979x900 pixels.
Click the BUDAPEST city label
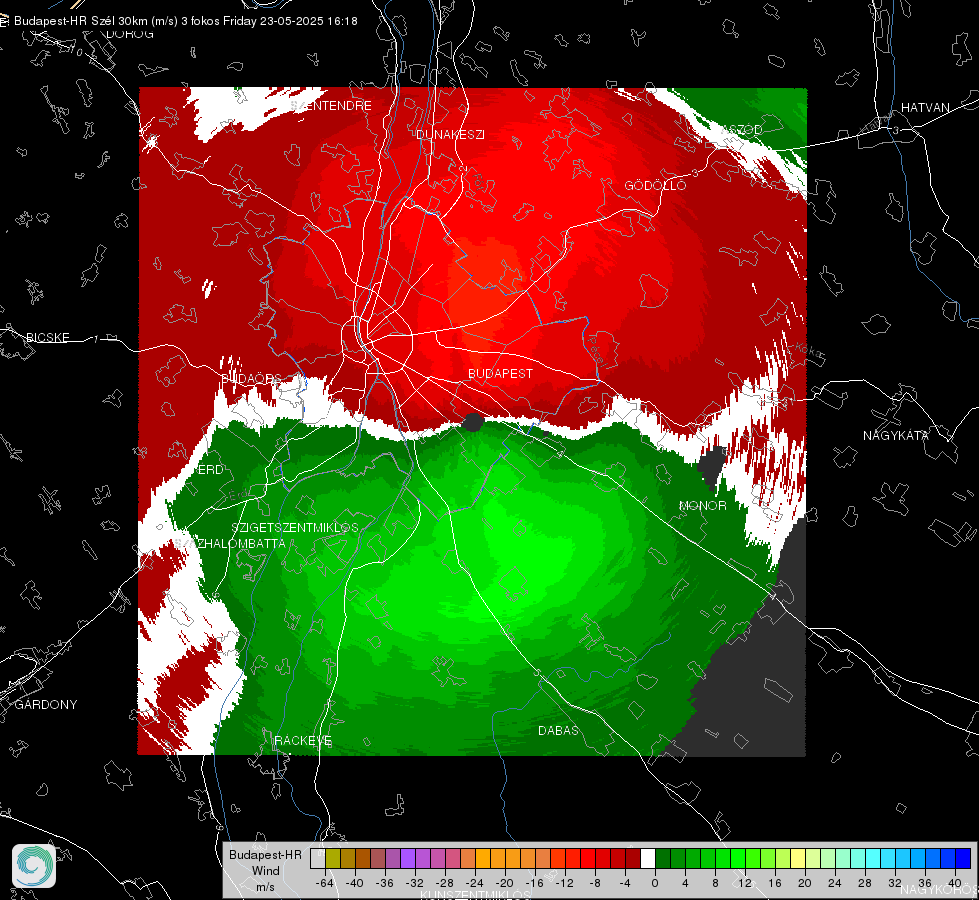click(501, 373)
